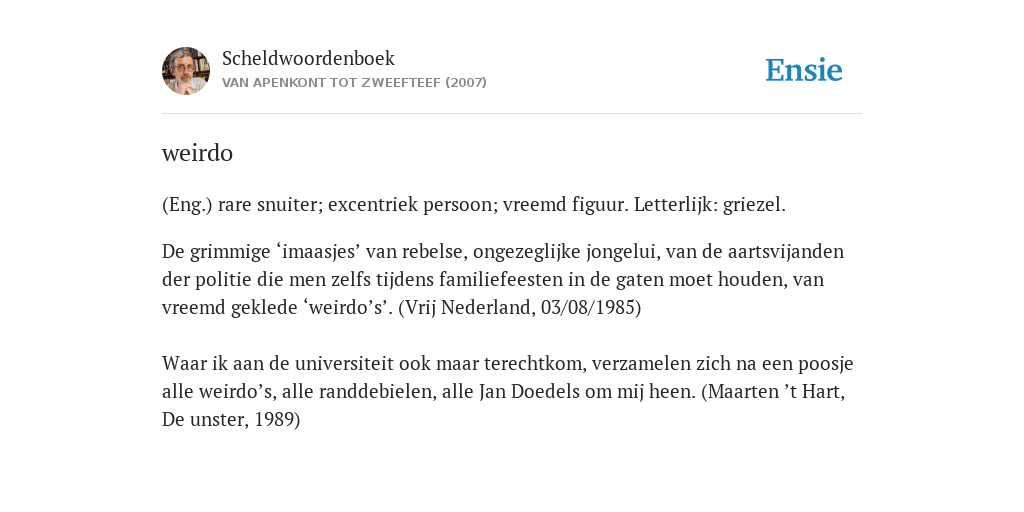
Task: Click the 'Maarten 't Hart' author citation
Action: [775, 391]
